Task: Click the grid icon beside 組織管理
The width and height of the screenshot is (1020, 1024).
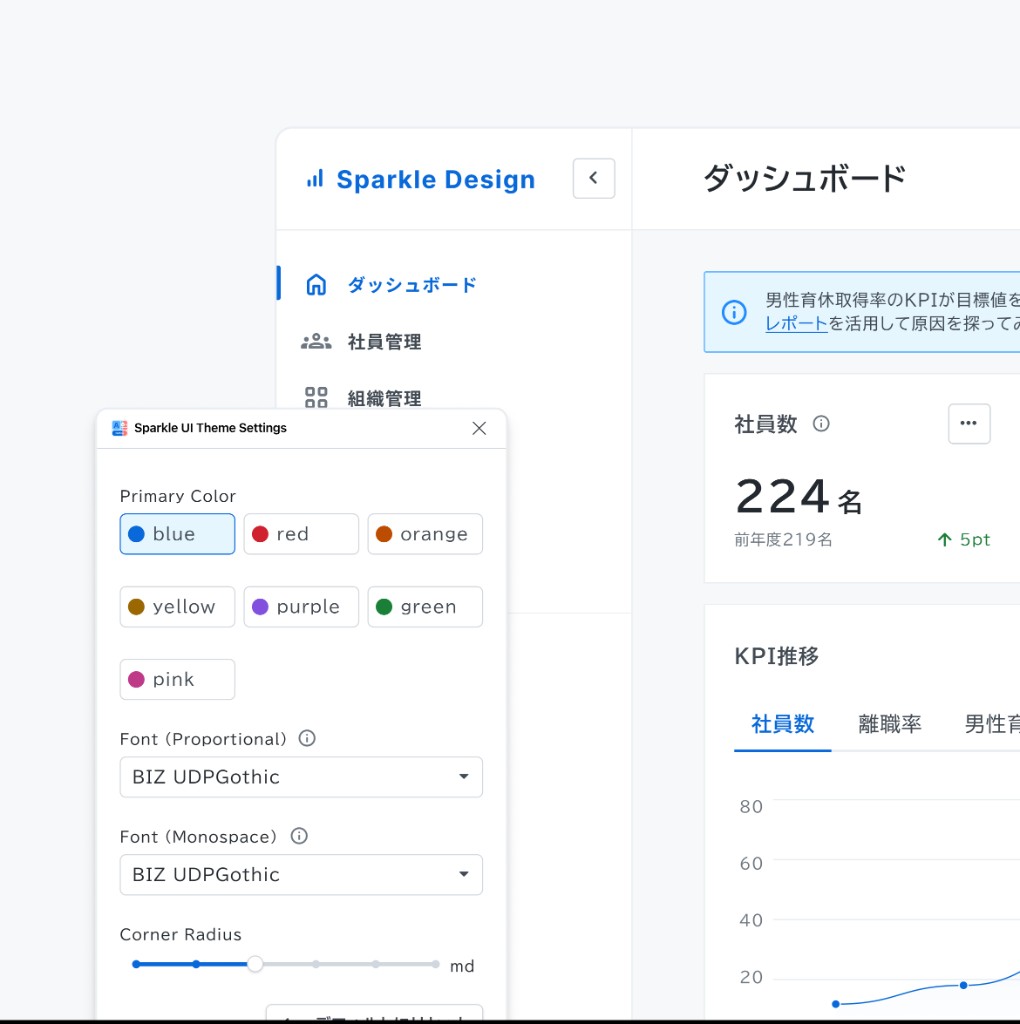Action: tap(316, 398)
